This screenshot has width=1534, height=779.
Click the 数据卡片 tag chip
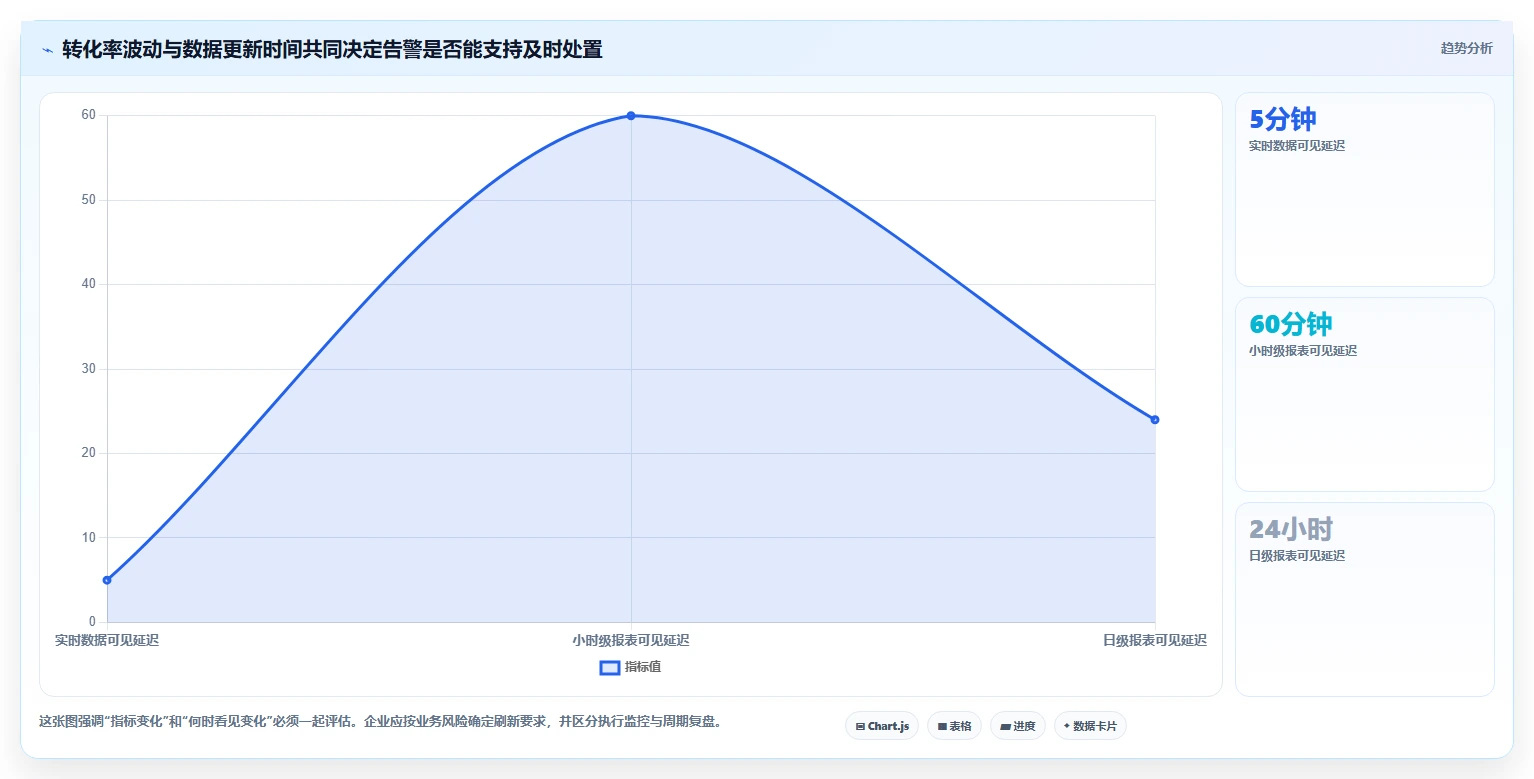(1090, 726)
